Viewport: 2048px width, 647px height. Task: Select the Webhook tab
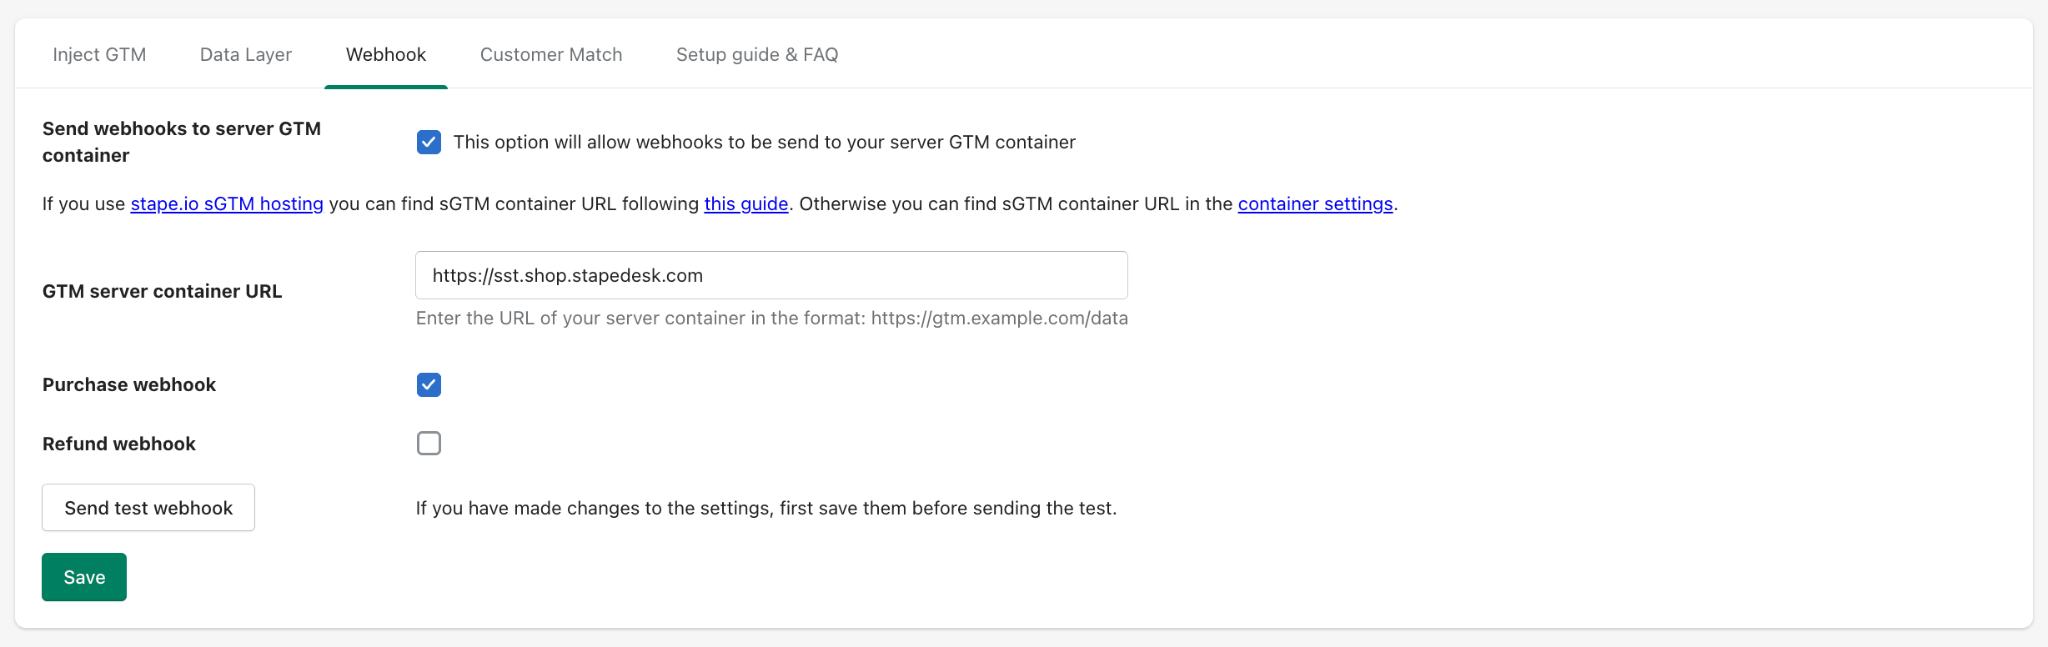pos(386,55)
